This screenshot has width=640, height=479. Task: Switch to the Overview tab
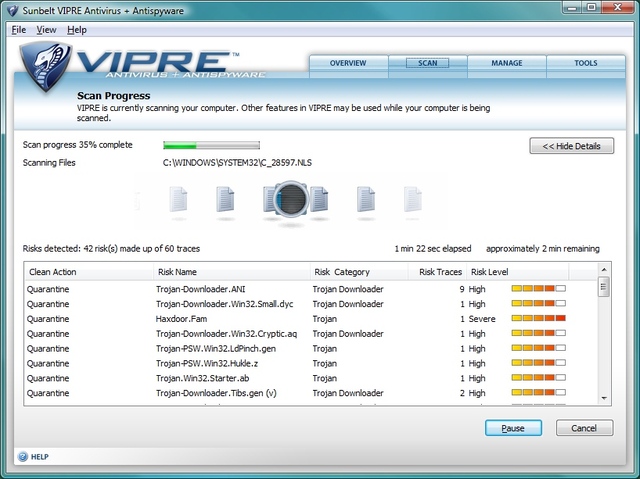tap(348, 63)
